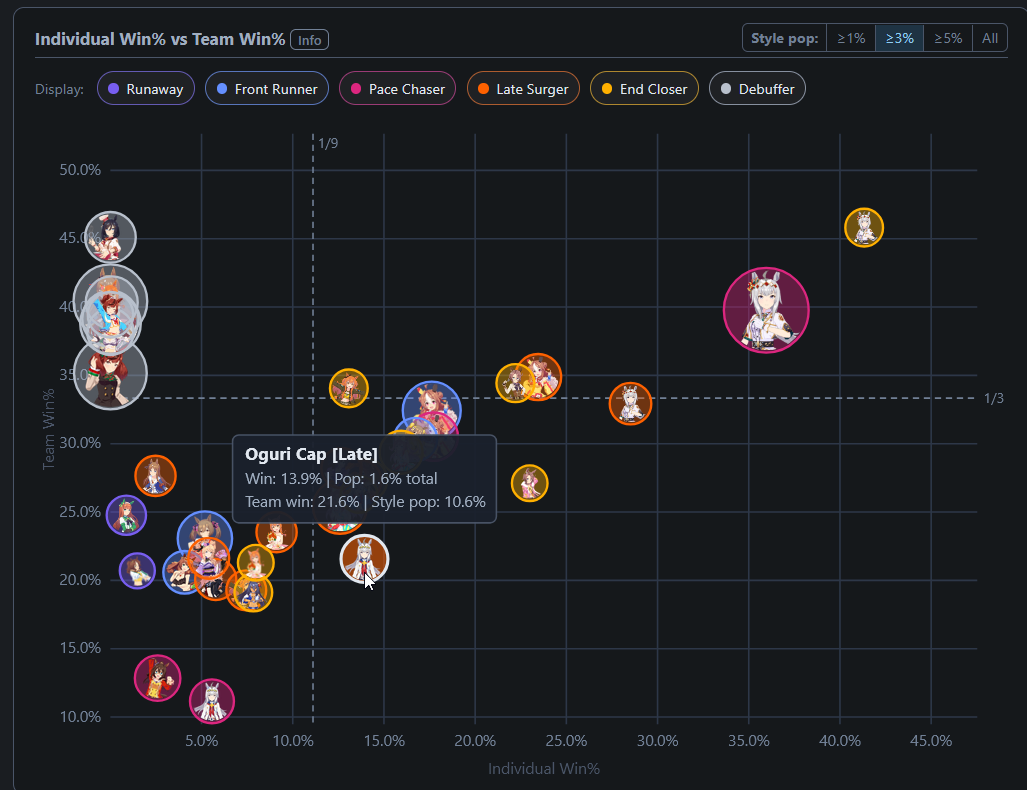Show All style pop entries

pos(990,38)
